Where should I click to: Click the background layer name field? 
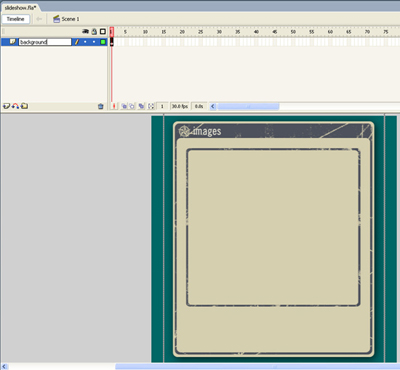coord(45,42)
